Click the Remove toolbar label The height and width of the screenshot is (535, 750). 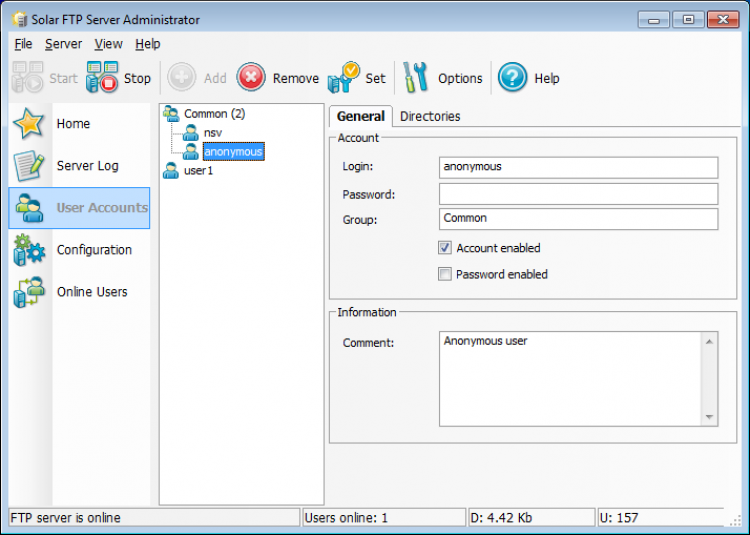click(296, 78)
